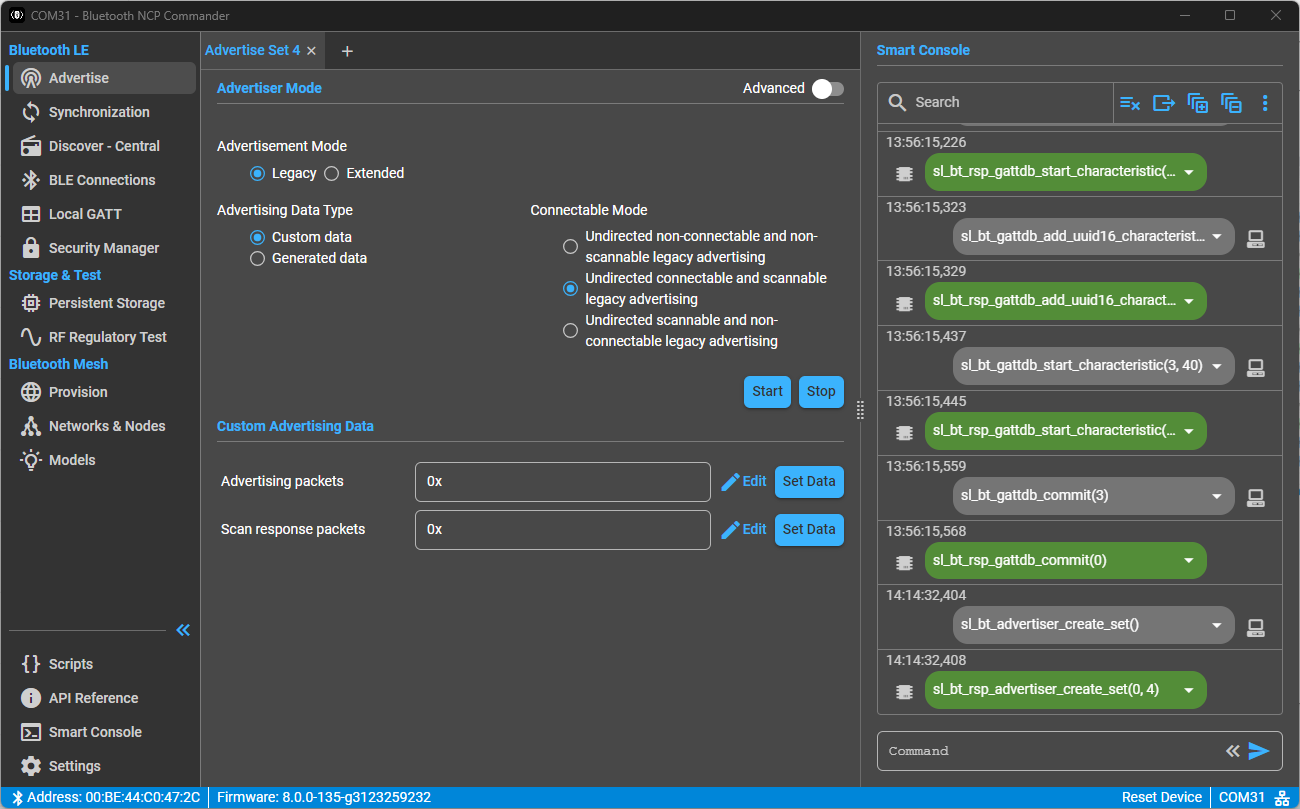The height and width of the screenshot is (809, 1300).
Task: Clear the Smart Console log
Action: tap(1130, 103)
